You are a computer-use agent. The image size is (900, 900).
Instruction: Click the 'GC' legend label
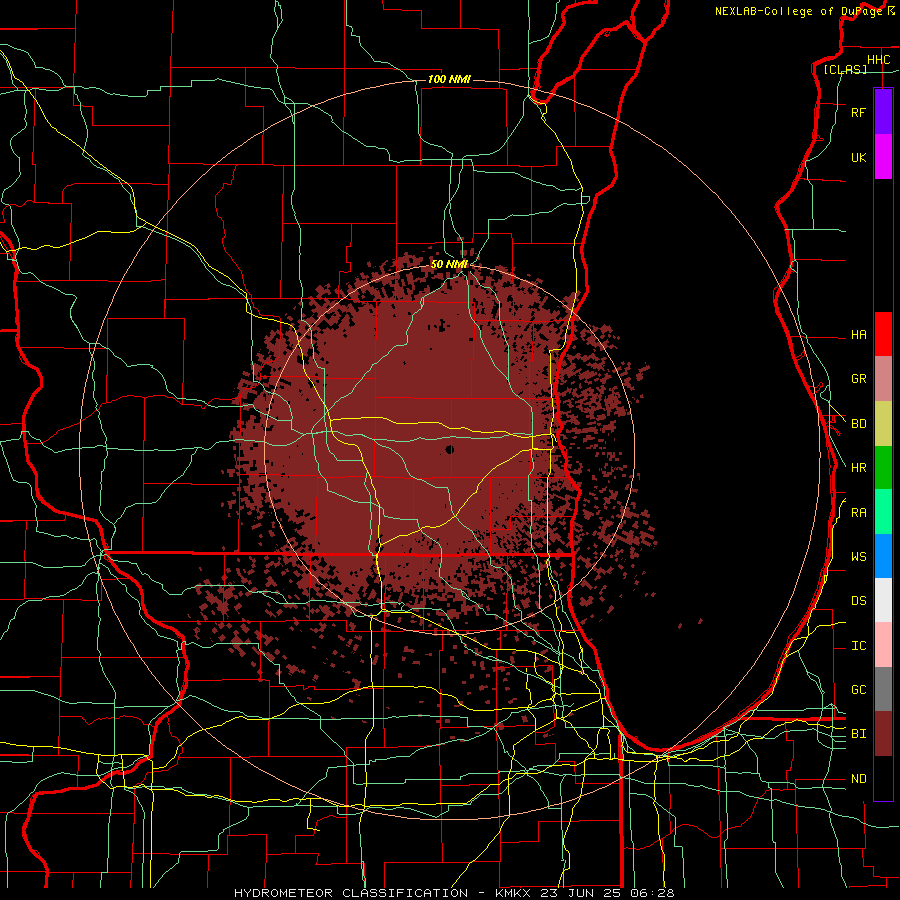(859, 690)
